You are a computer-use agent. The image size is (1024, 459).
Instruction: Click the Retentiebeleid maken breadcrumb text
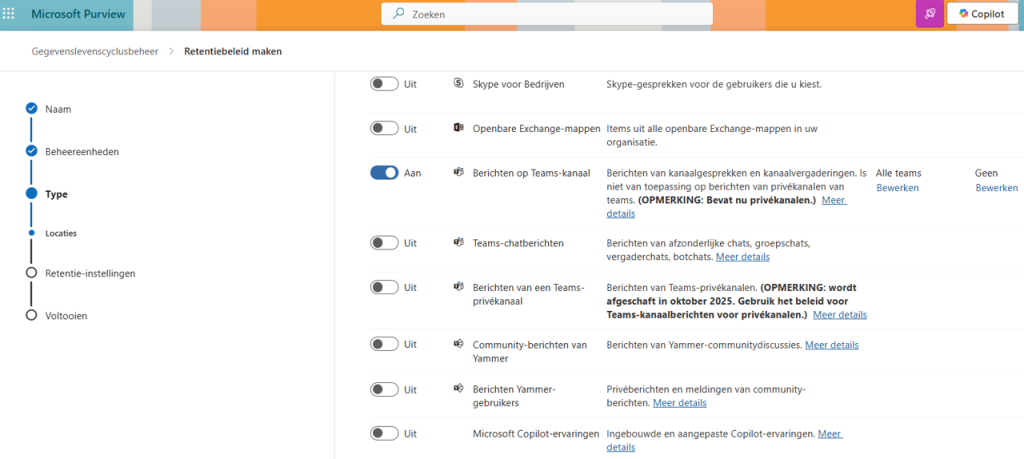(x=233, y=51)
